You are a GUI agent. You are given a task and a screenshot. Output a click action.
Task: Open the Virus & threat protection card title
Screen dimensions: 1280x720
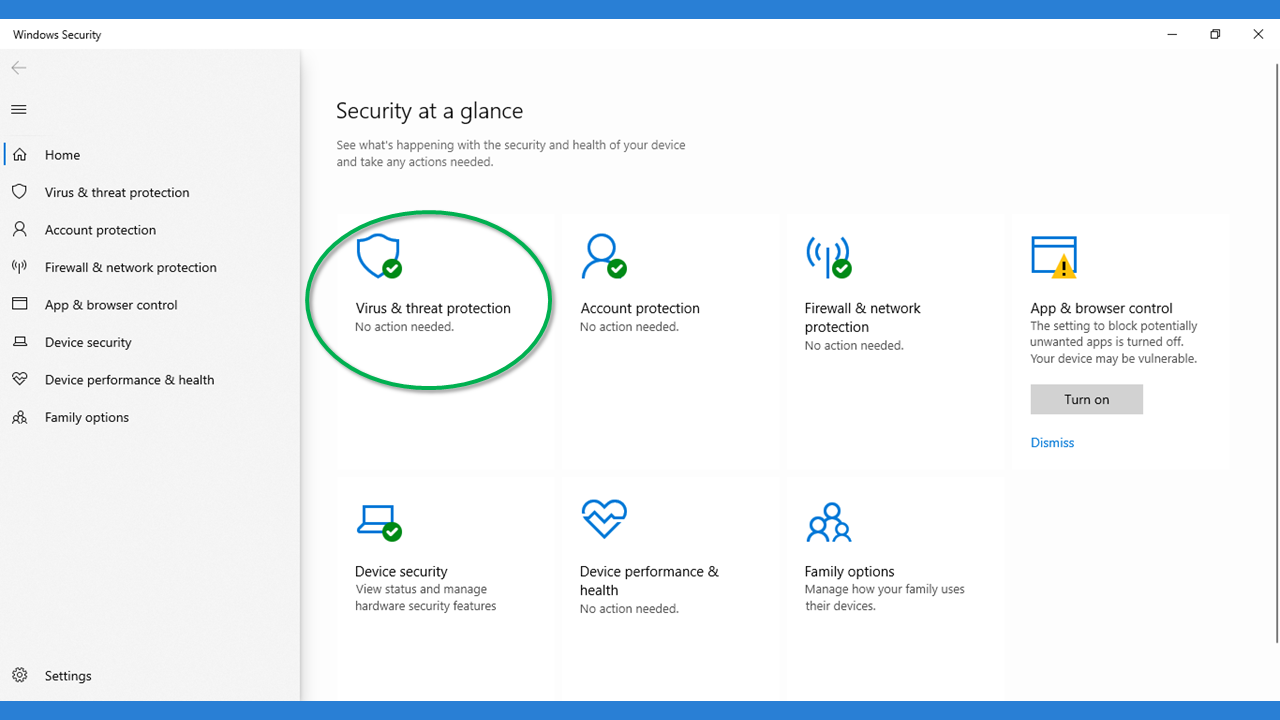click(433, 308)
